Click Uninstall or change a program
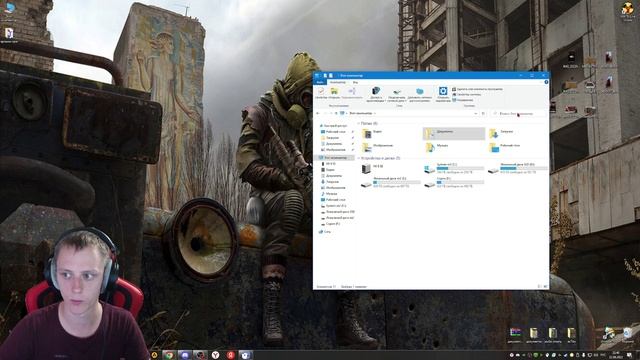Screen dimensions: 640x360 (x=478, y=89)
